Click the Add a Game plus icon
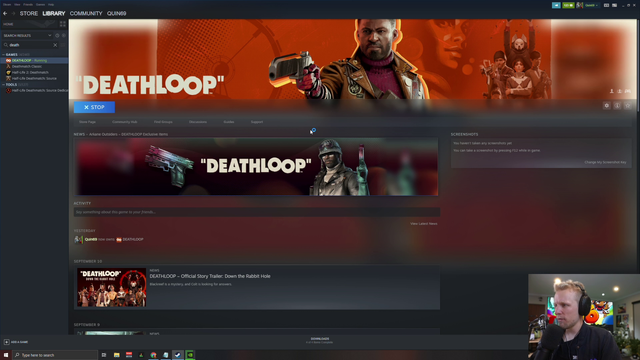Image resolution: width=640 pixels, height=360 pixels. click(6, 342)
